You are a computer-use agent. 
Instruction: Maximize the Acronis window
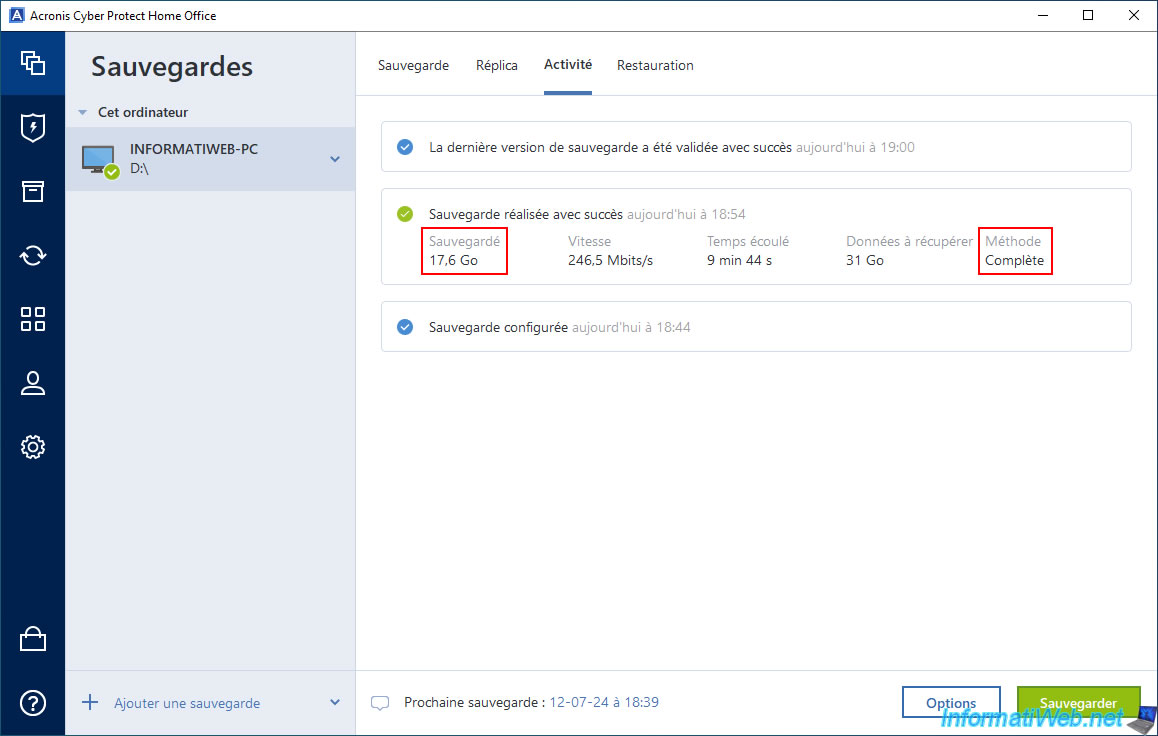1088,16
